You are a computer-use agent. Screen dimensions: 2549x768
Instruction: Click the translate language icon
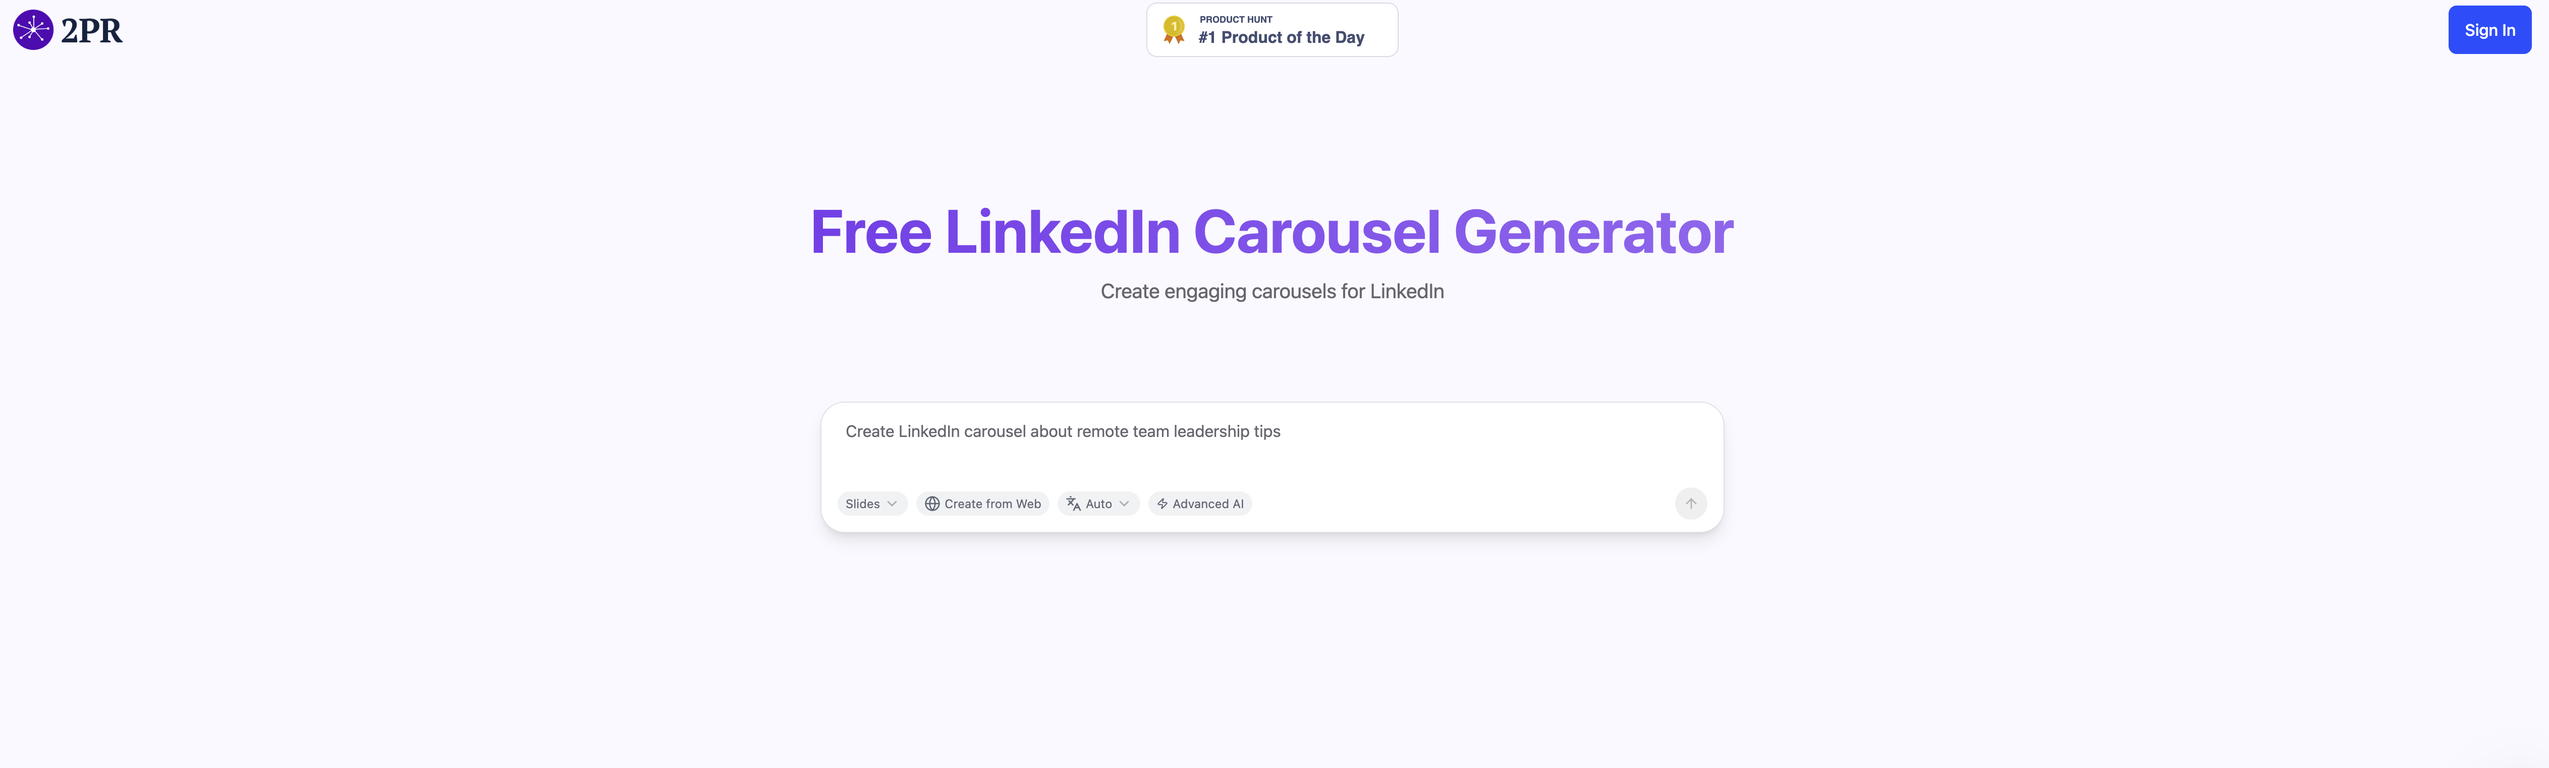(1073, 504)
